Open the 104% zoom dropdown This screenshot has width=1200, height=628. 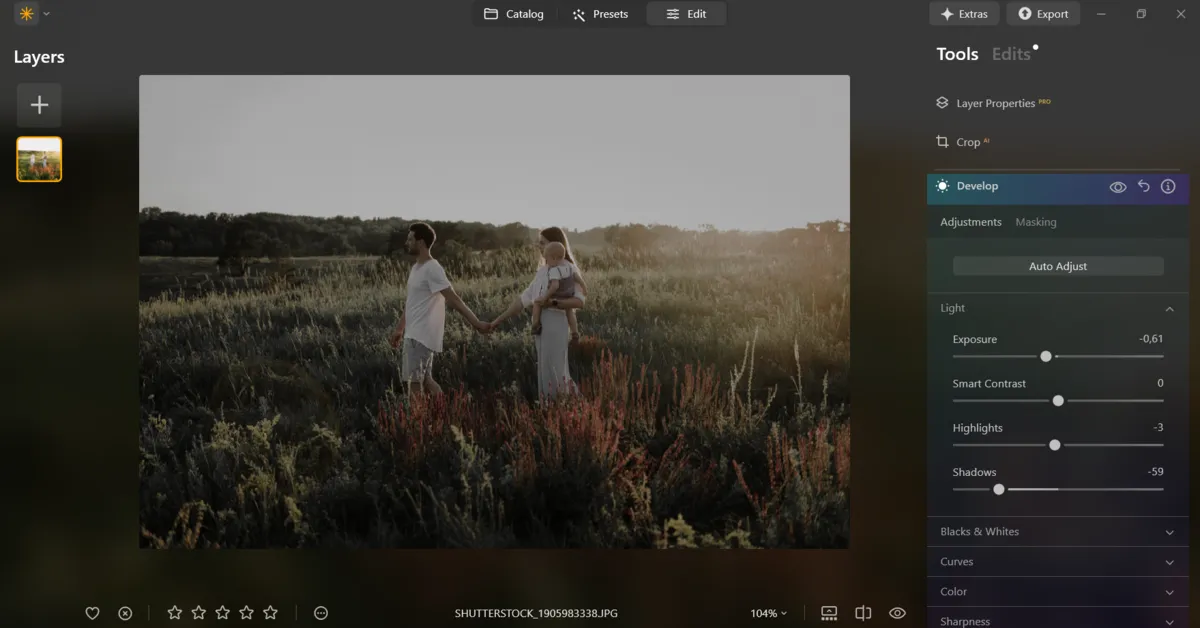[768, 613]
